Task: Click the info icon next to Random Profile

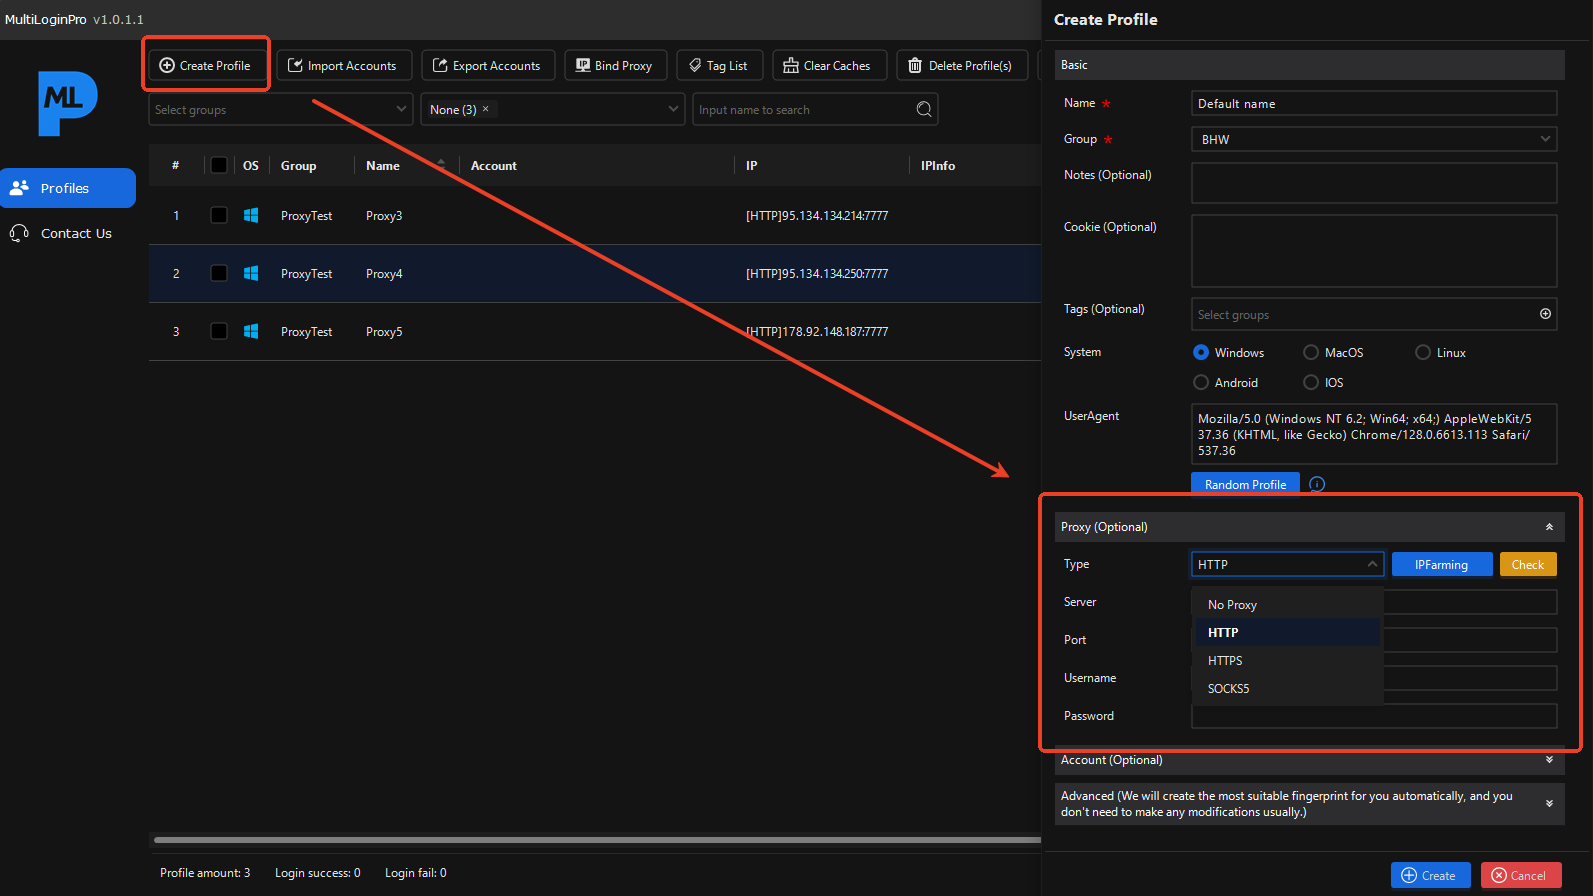Action: click(1317, 484)
